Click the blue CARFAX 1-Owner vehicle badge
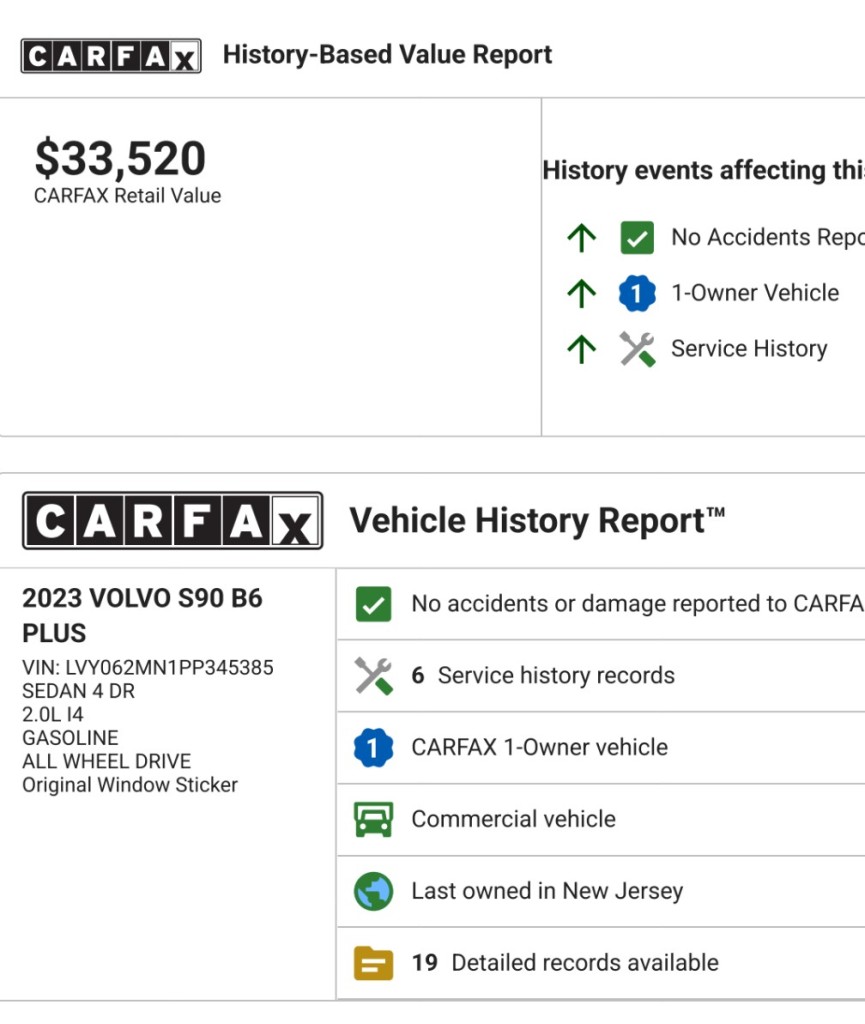 (373, 748)
